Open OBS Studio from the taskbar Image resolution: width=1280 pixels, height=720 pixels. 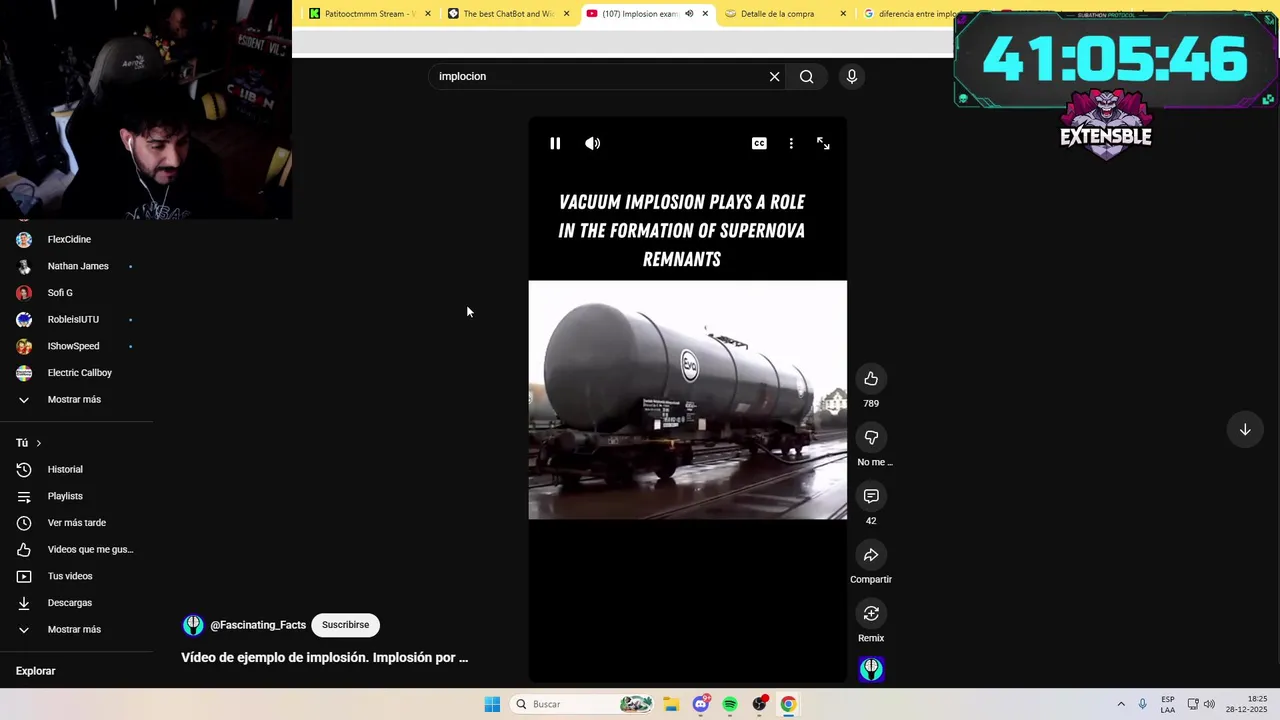pyautogui.click(x=760, y=704)
